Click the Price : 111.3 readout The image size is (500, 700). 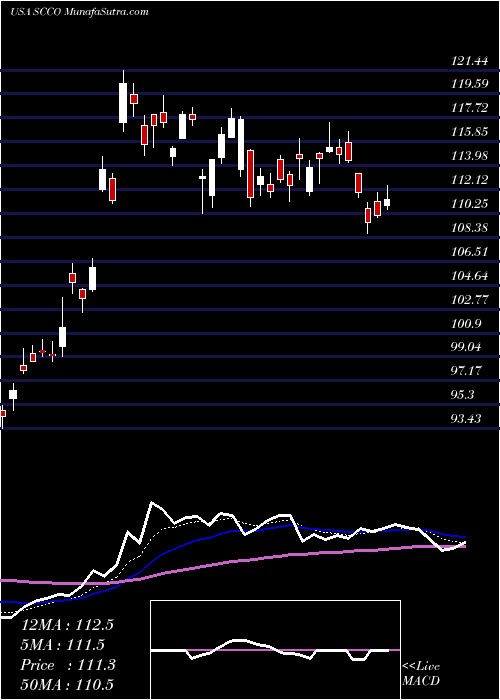coord(68,665)
